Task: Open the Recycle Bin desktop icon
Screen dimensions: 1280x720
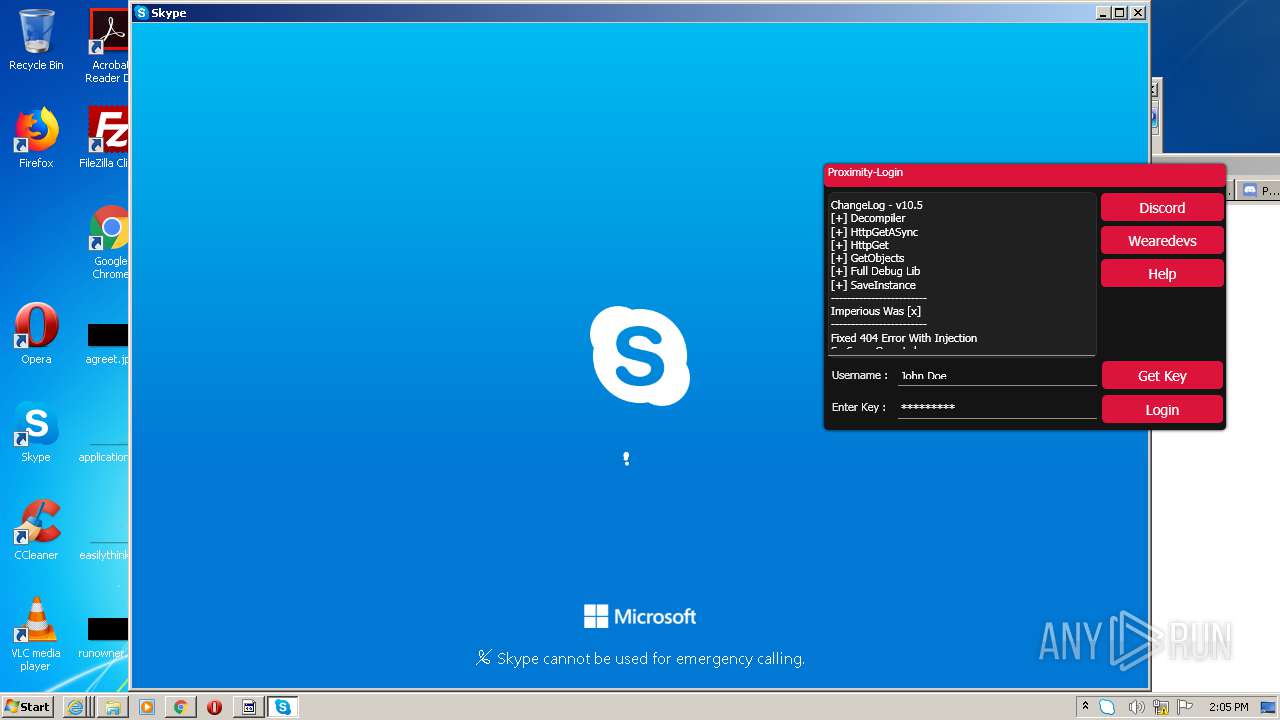Action: 36,40
